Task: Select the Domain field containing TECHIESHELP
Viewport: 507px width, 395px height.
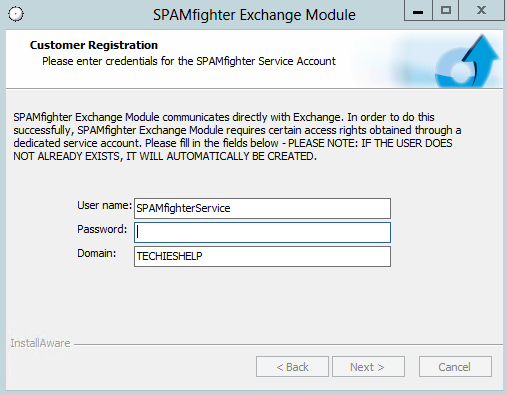Action: click(x=262, y=256)
